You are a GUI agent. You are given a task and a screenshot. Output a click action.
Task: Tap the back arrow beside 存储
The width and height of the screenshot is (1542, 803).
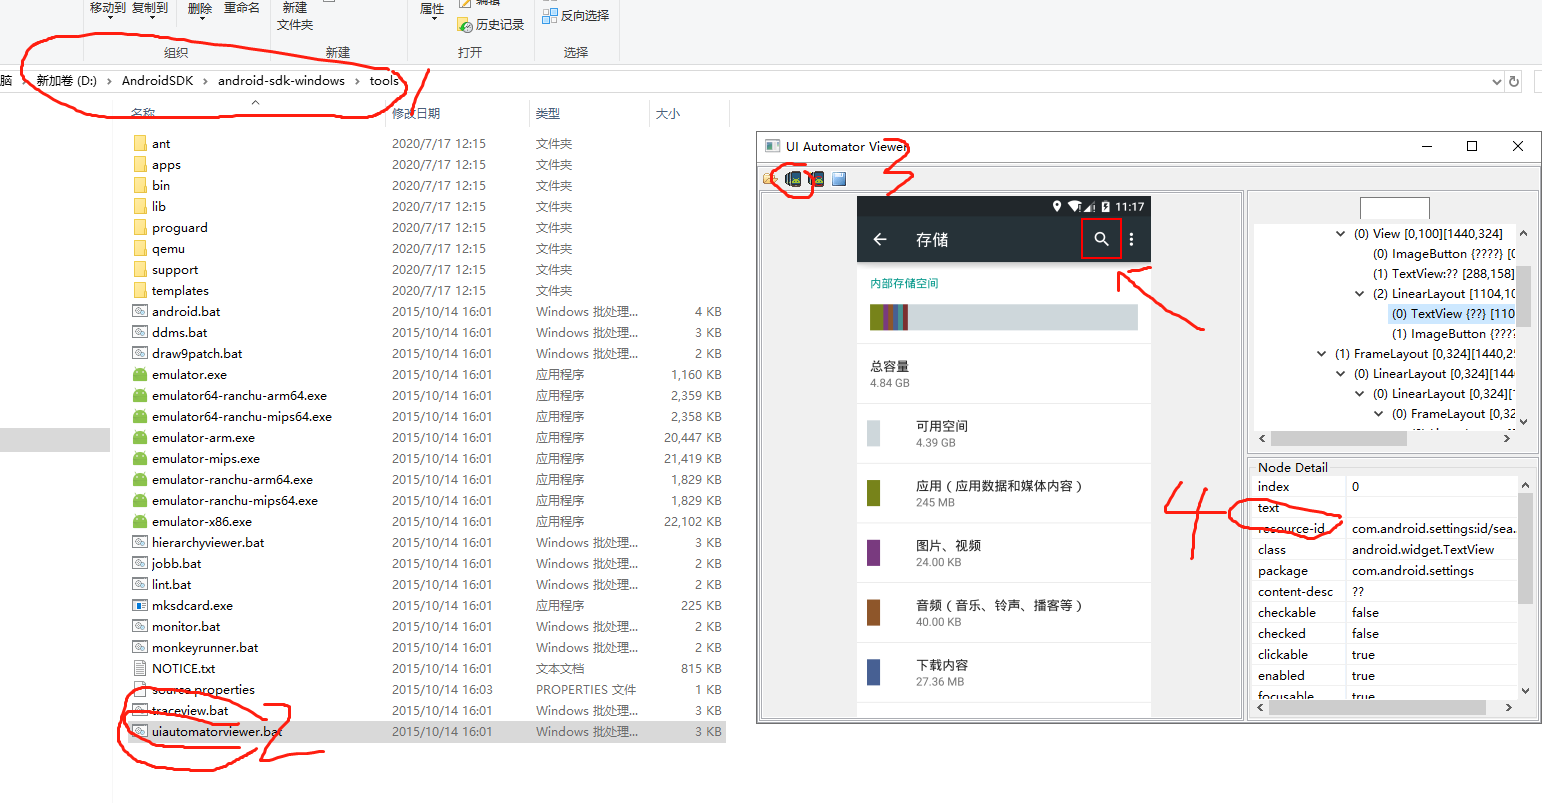880,239
